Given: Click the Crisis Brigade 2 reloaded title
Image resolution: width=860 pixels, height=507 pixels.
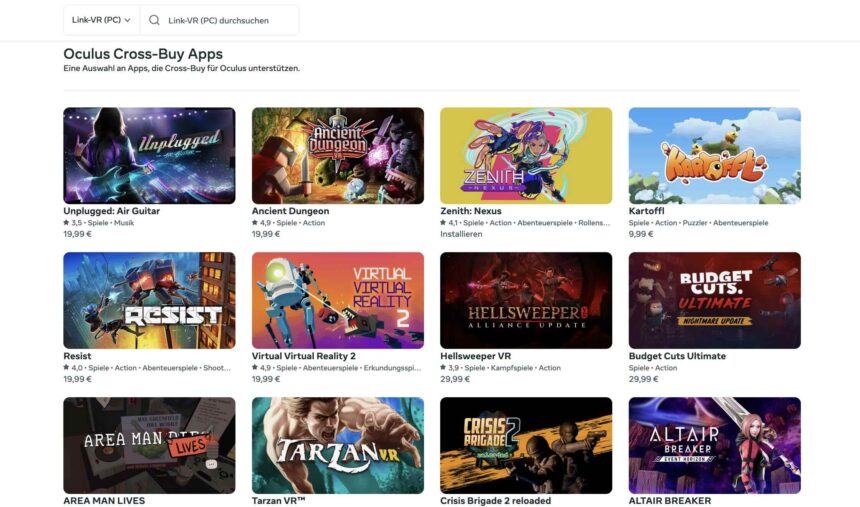Looking at the screenshot, I should pyautogui.click(x=496, y=501).
